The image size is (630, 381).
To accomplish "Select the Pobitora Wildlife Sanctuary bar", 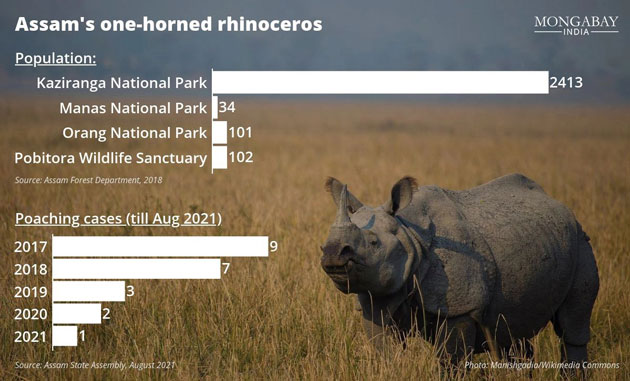I will point(220,157).
